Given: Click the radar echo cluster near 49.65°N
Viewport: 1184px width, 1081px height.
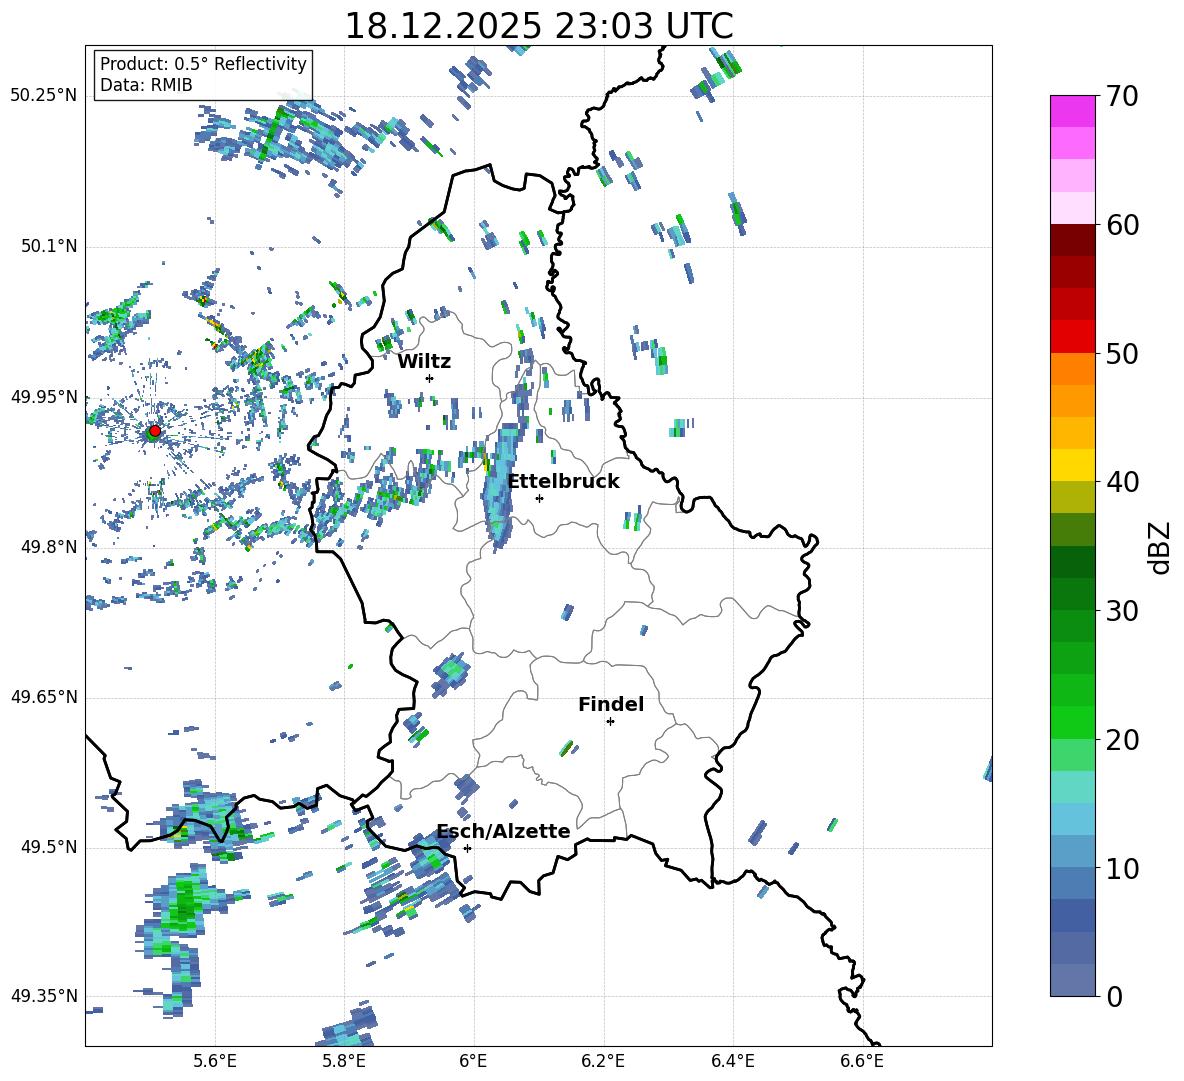Looking at the screenshot, I should (x=452, y=673).
